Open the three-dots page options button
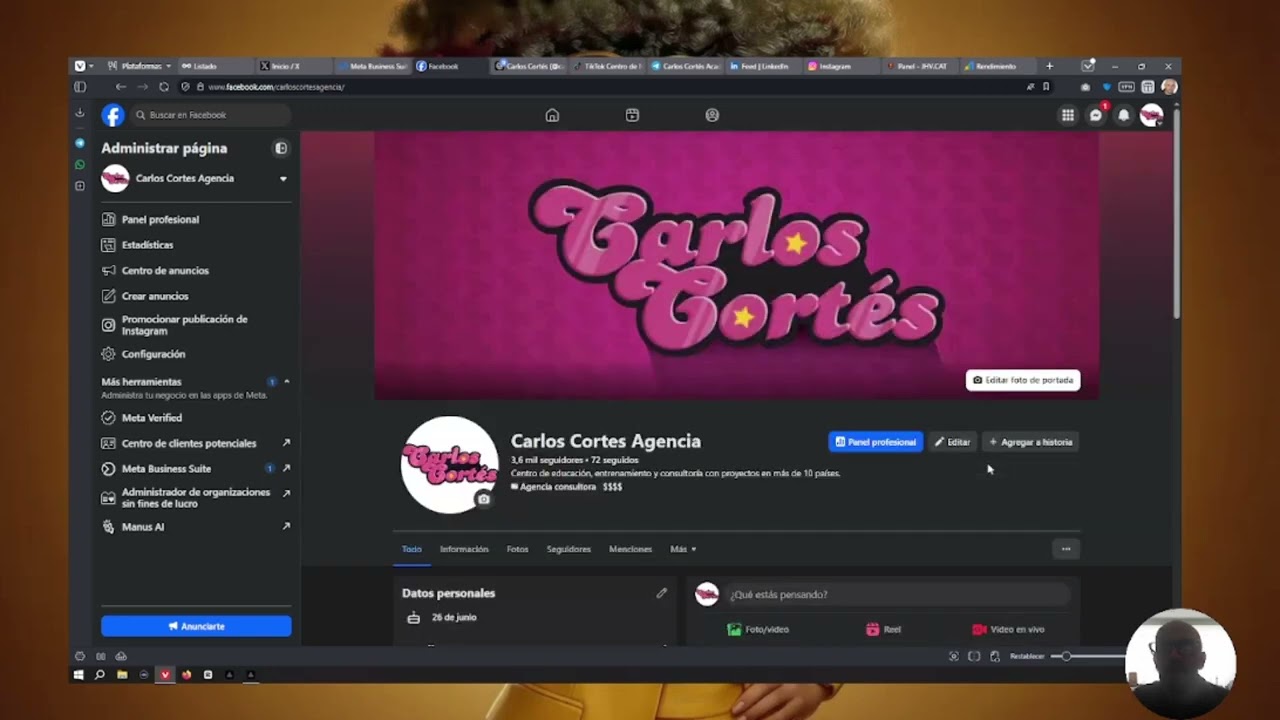Image resolution: width=1280 pixels, height=720 pixels. (x=1066, y=549)
